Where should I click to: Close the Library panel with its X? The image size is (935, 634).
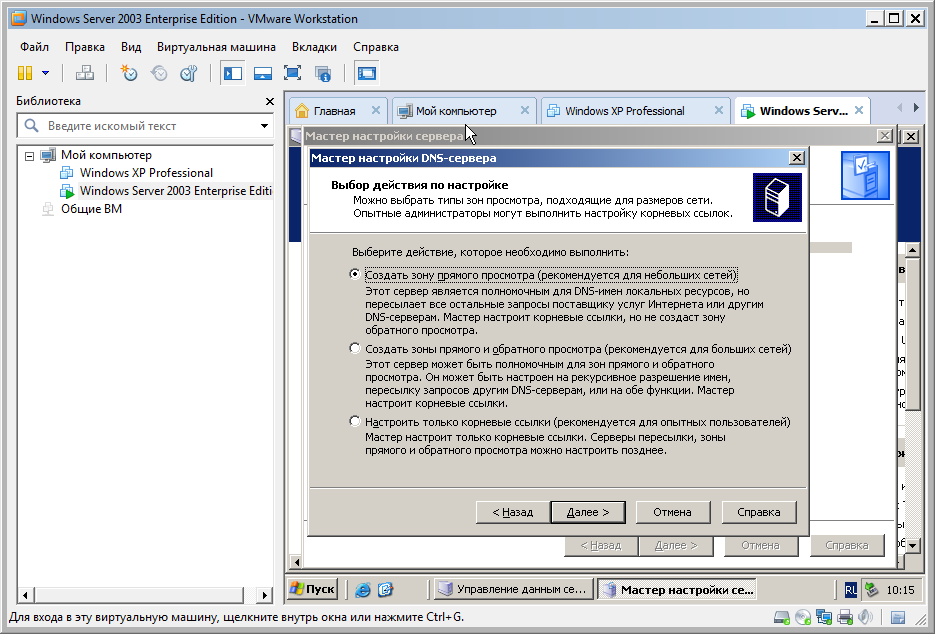[x=270, y=101]
